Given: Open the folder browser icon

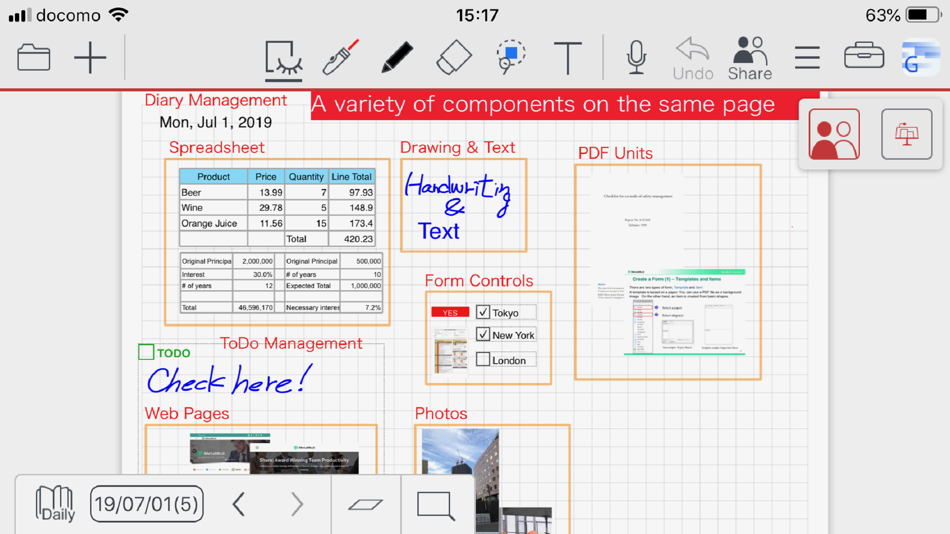Looking at the screenshot, I should tap(33, 58).
